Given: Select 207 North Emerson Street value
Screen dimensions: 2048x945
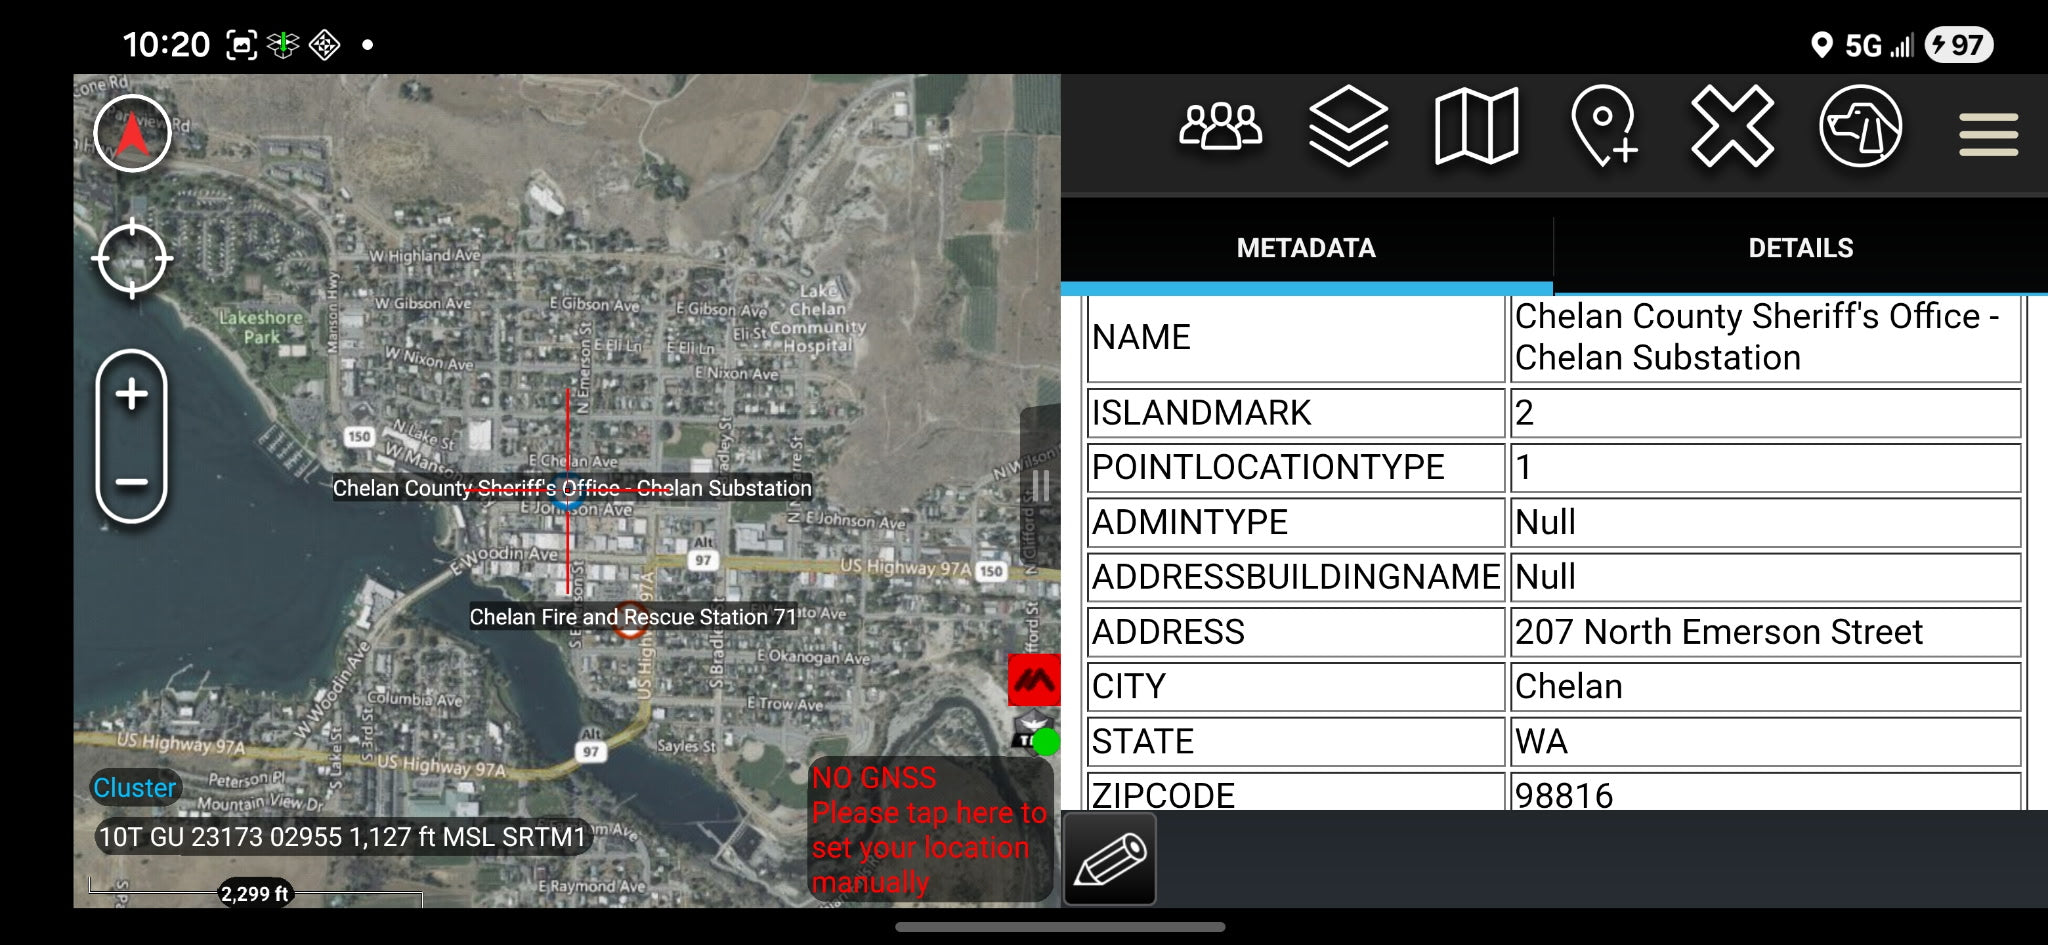Looking at the screenshot, I should (1765, 632).
